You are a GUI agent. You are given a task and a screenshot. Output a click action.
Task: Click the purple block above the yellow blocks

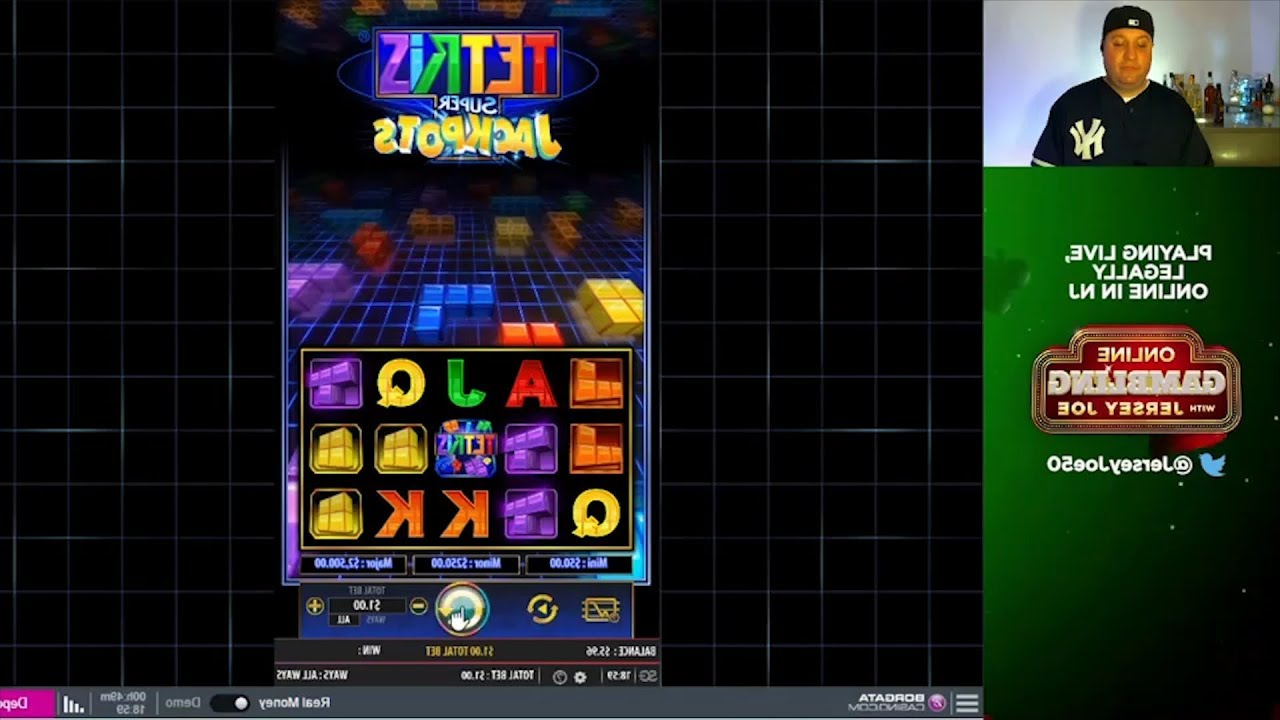point(335,383)
